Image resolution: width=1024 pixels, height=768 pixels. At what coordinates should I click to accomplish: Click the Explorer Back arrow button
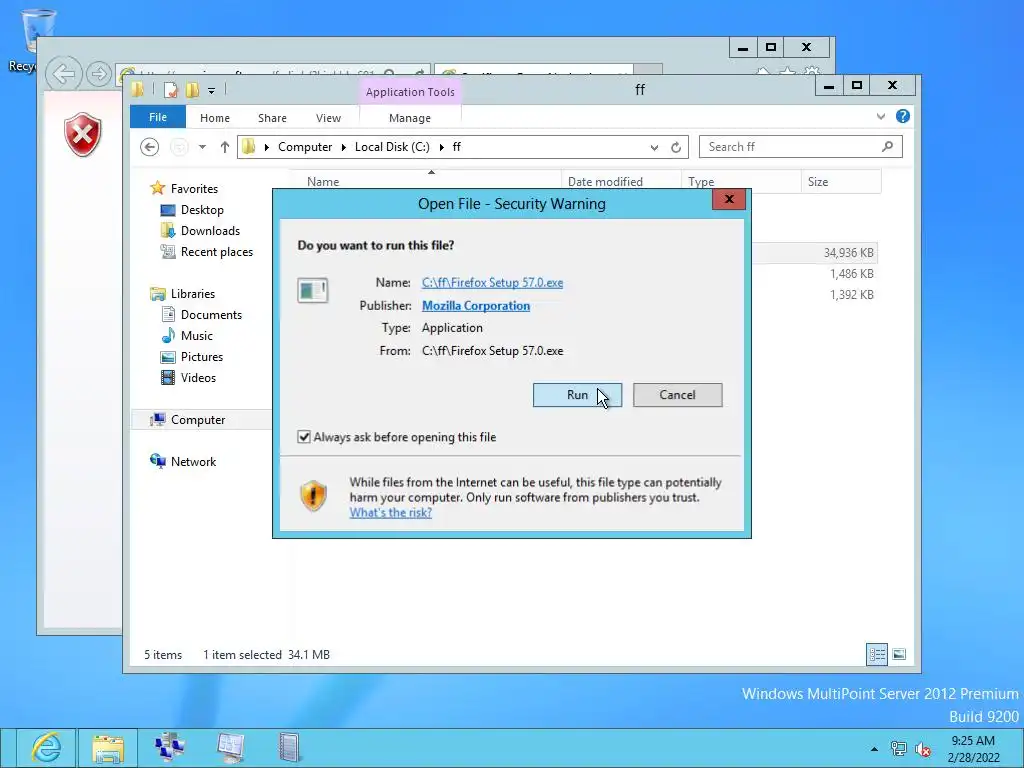coord(150,147)
